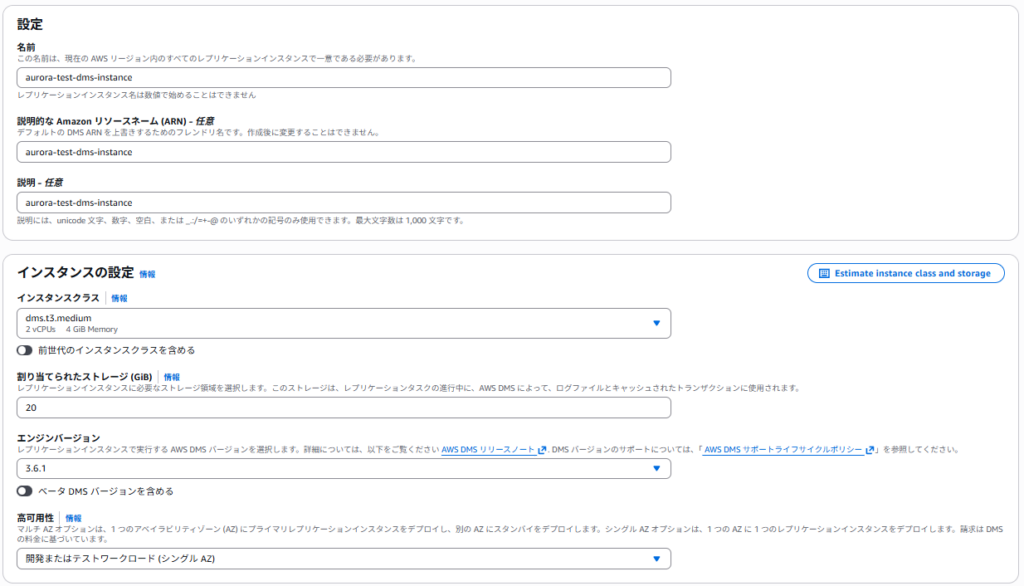The width and height of the screenshot is (1024, 586).
Task: Open 情報 link next to 割り当てられたストレージ
Action: [x=172, y=377]
